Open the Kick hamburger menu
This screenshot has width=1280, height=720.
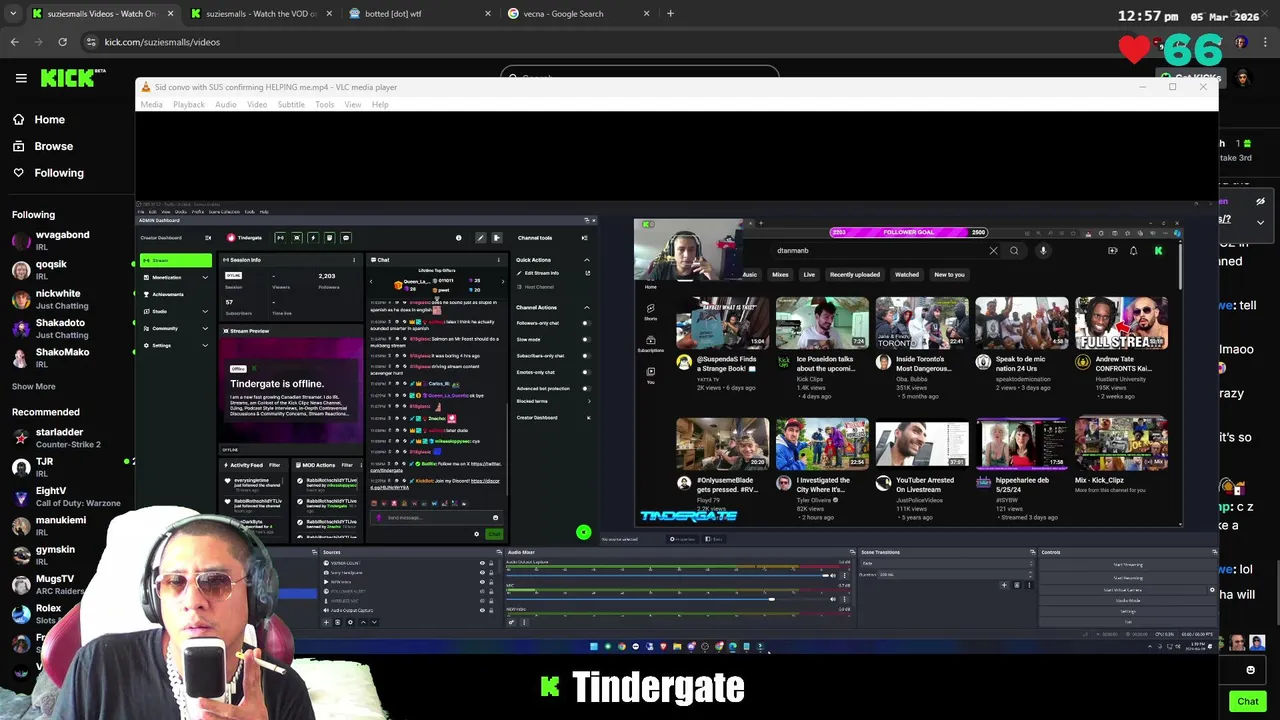(21, 78)
